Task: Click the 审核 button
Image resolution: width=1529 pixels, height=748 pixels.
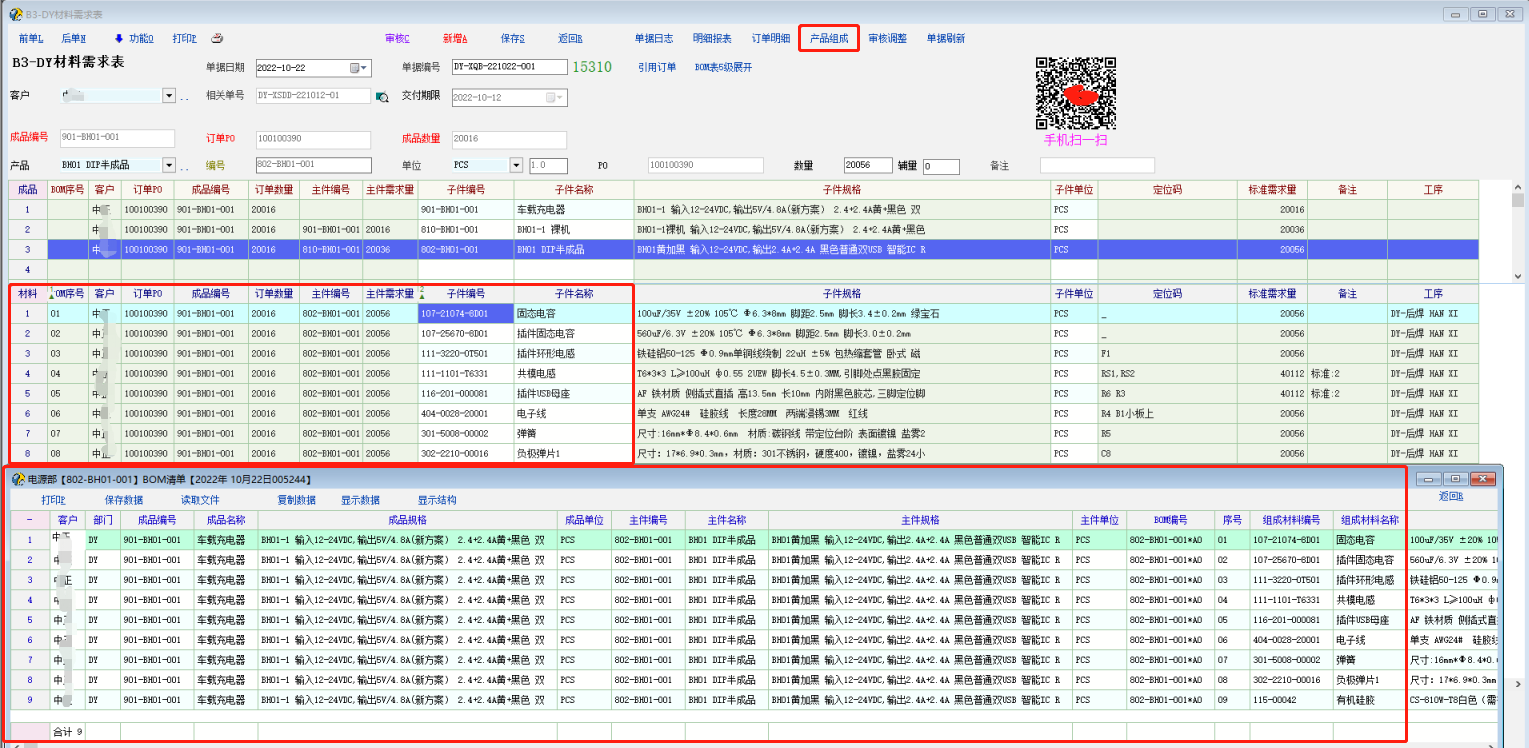Action: coord(397,39)
